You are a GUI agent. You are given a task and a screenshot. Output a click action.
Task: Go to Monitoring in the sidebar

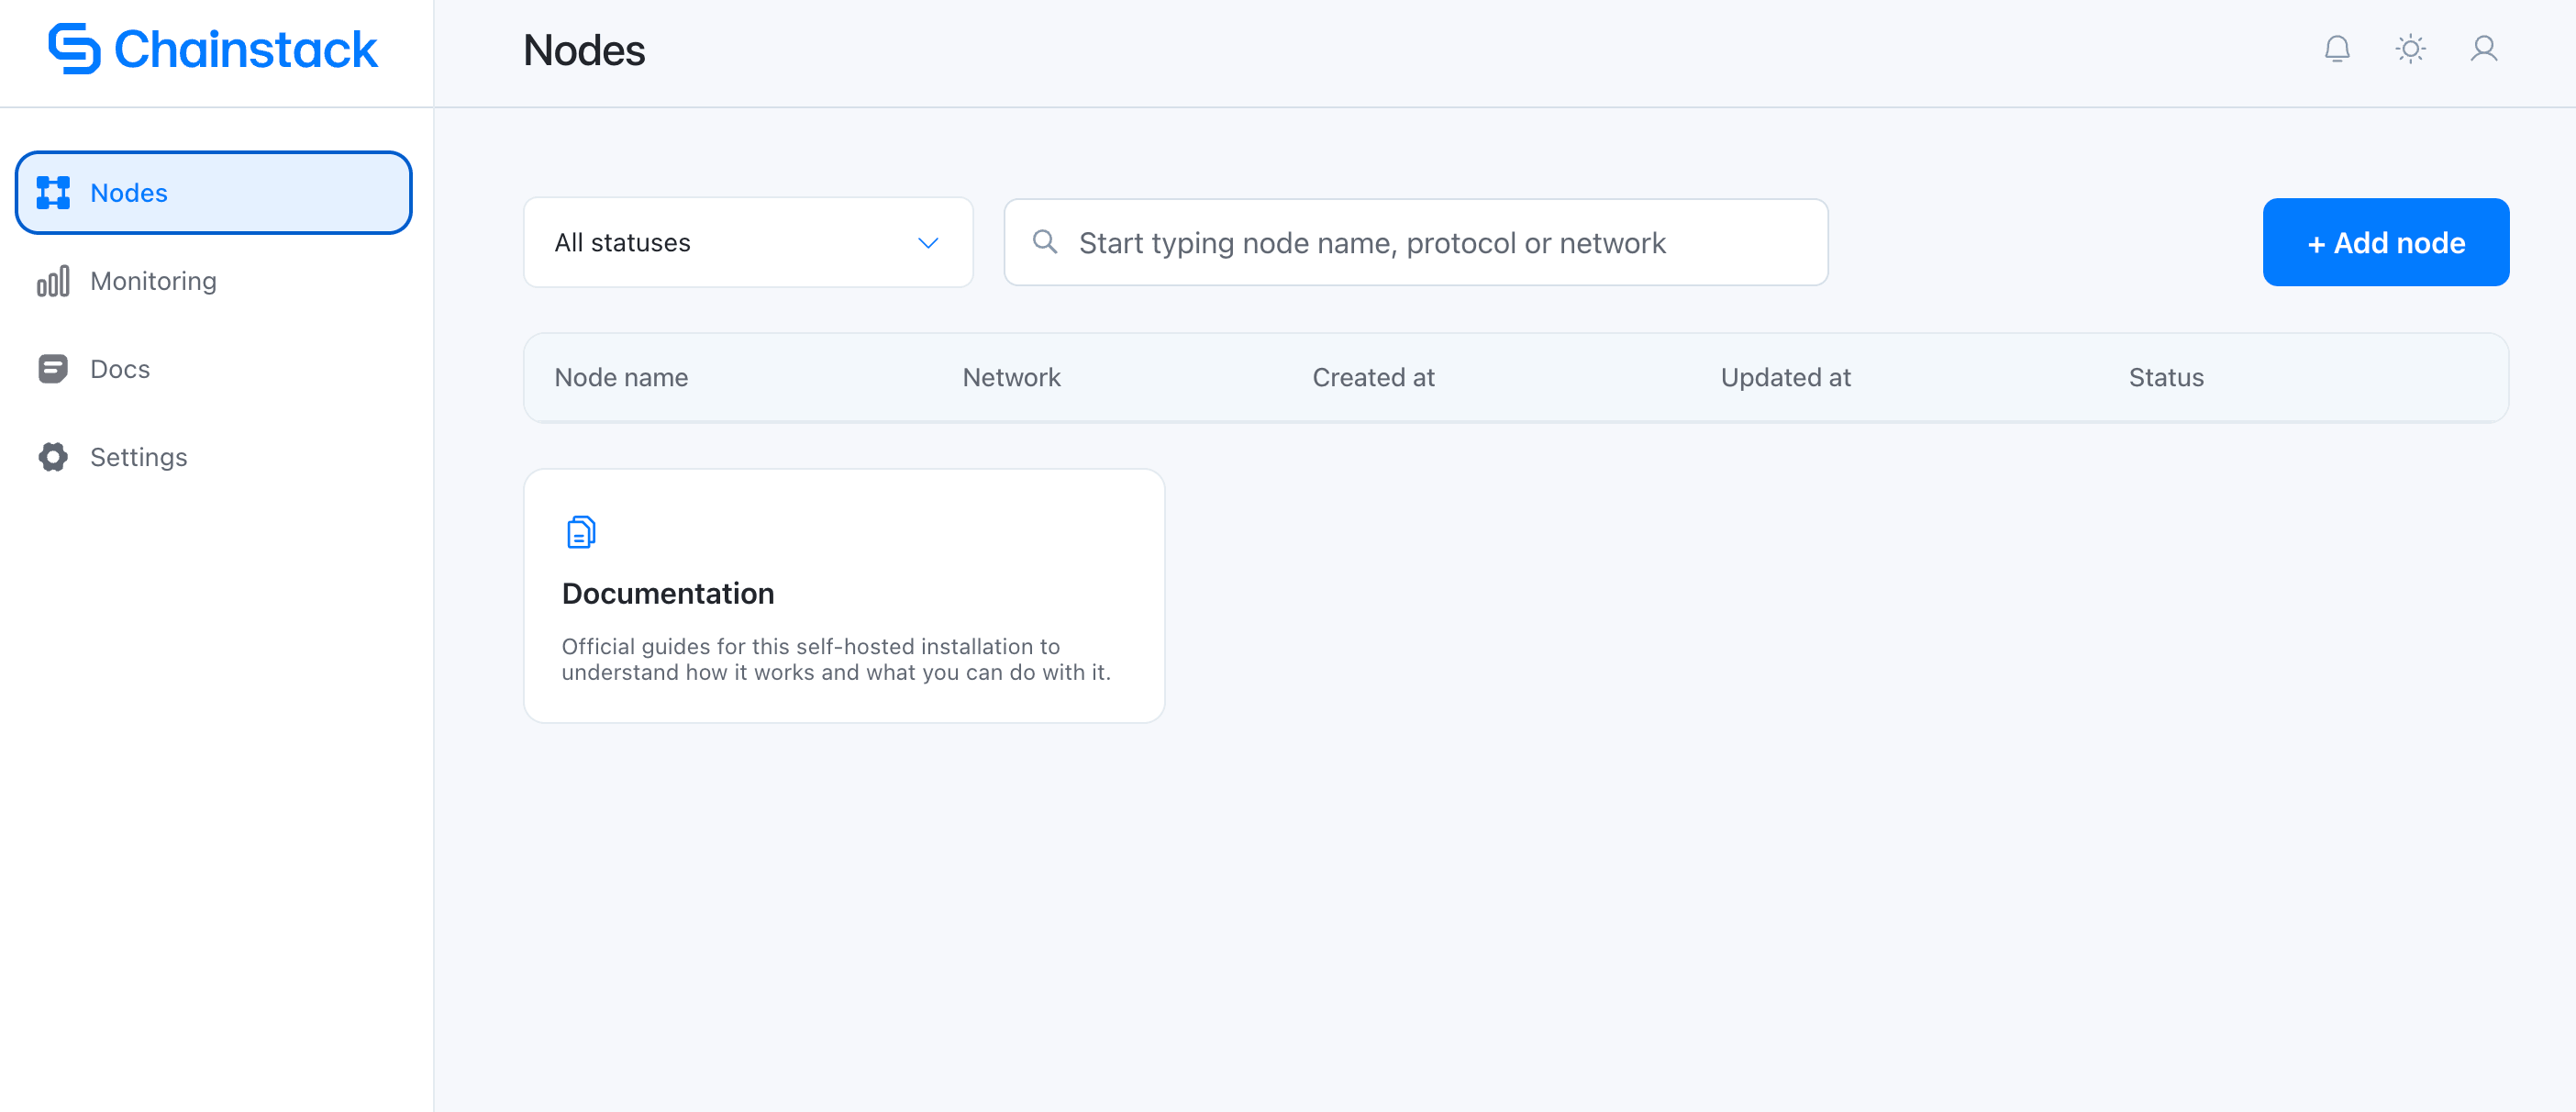click(x=213, y=281)
